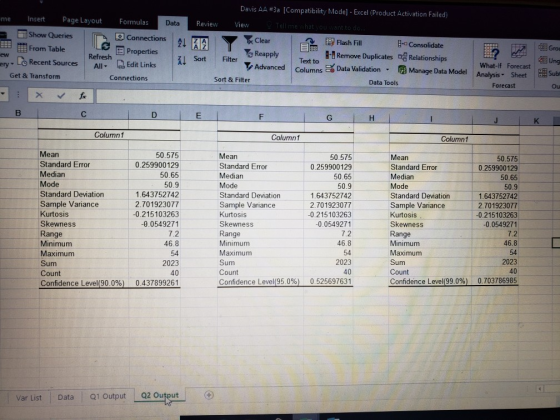Select column F header
This screenshot has width=560, height=420.
pos(261,117)
